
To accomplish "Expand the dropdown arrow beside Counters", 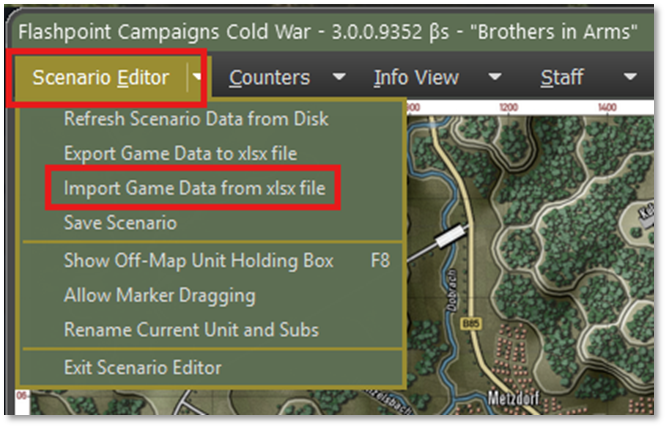I will click(x=340, y=77).
